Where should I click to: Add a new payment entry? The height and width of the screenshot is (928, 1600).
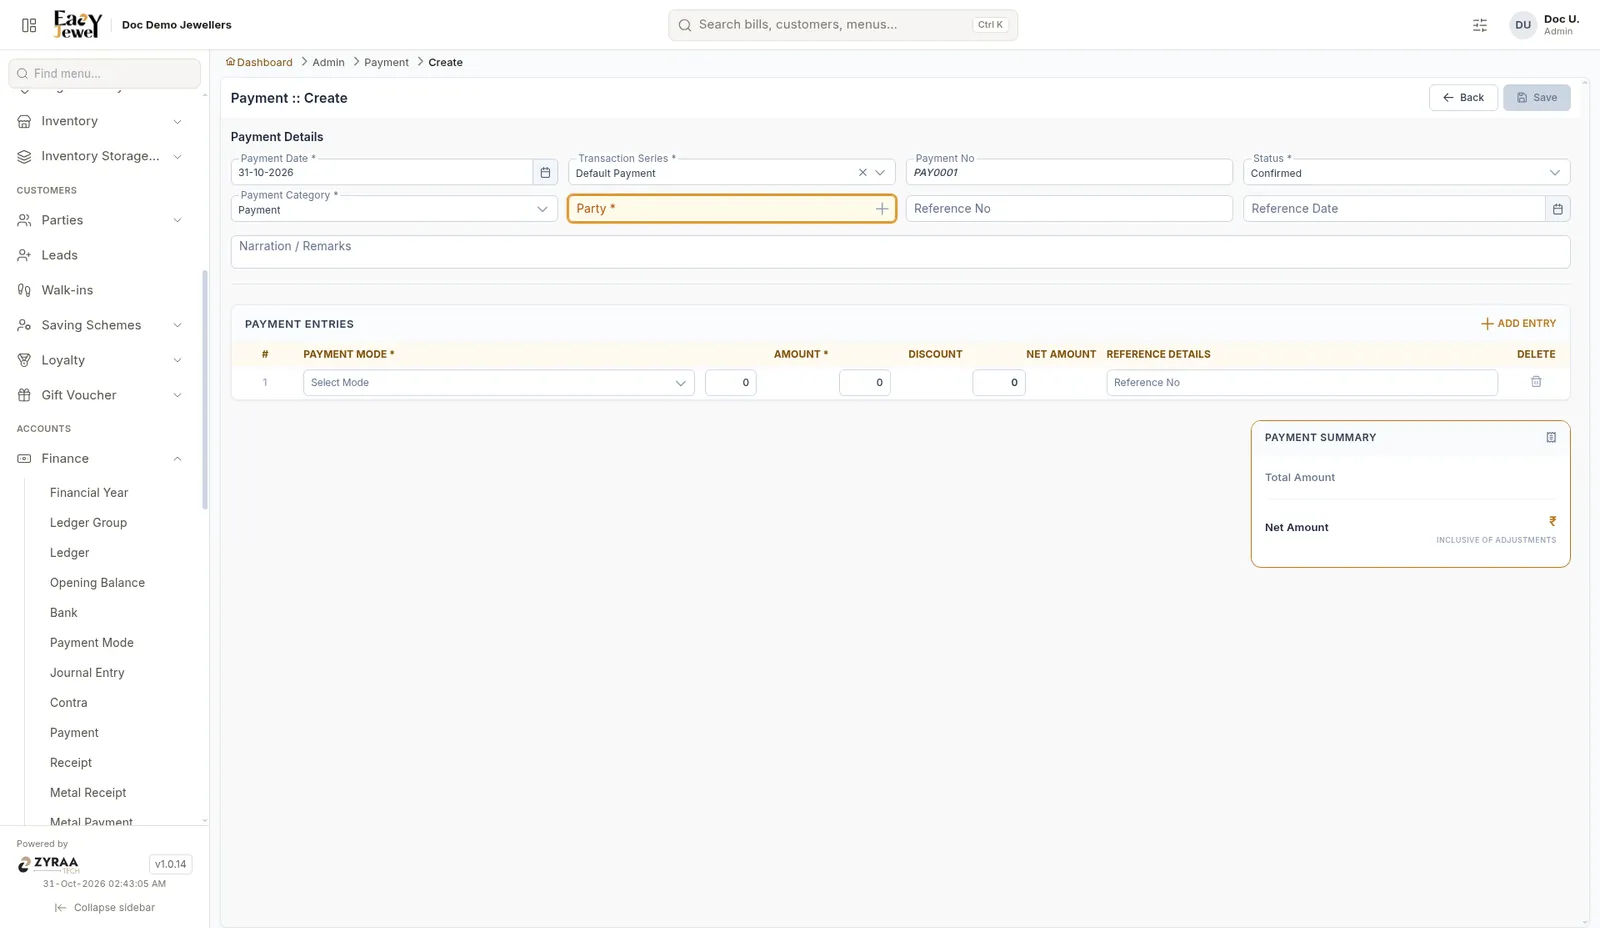tap(1518, 324)
